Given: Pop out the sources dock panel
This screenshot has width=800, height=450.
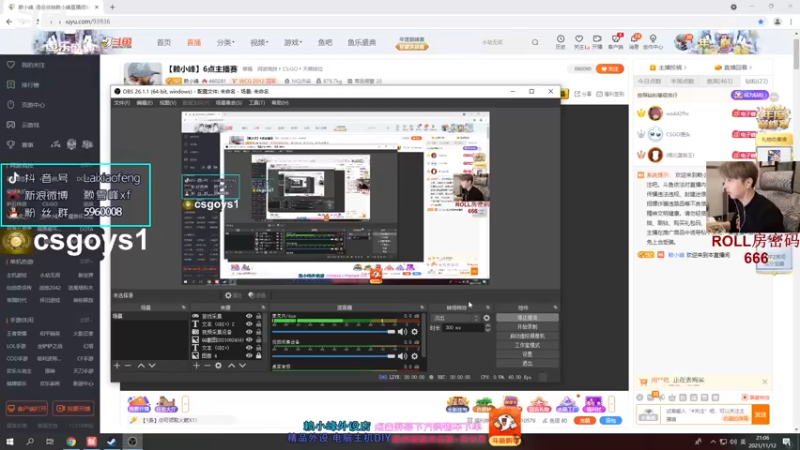Looking at the screenshot, I should (x=263, y=308).
